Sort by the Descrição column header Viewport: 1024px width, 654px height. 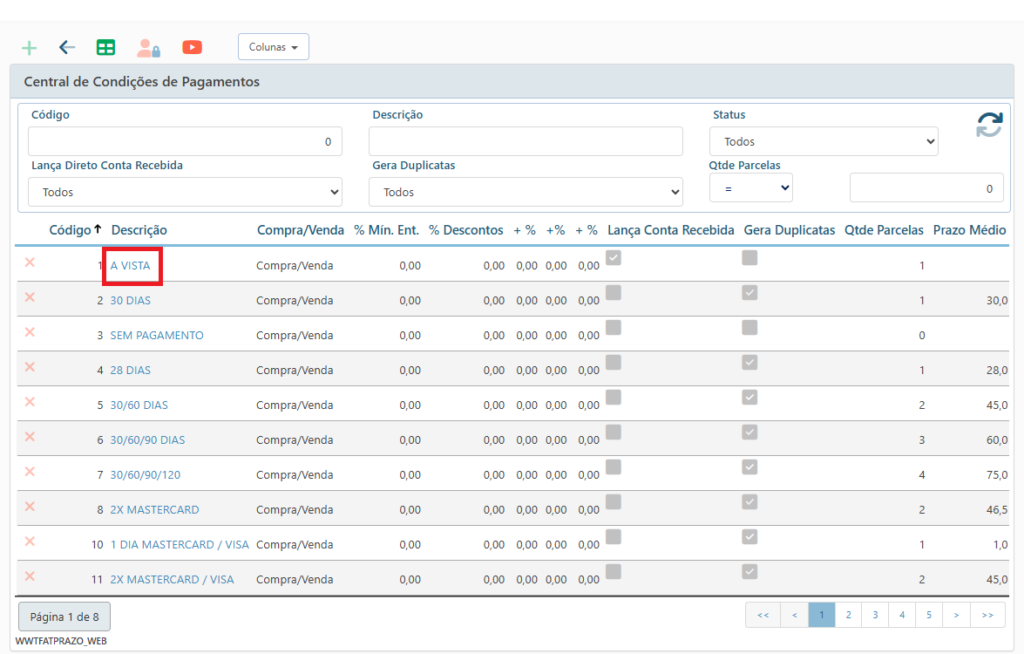click(x=139, y=230)
